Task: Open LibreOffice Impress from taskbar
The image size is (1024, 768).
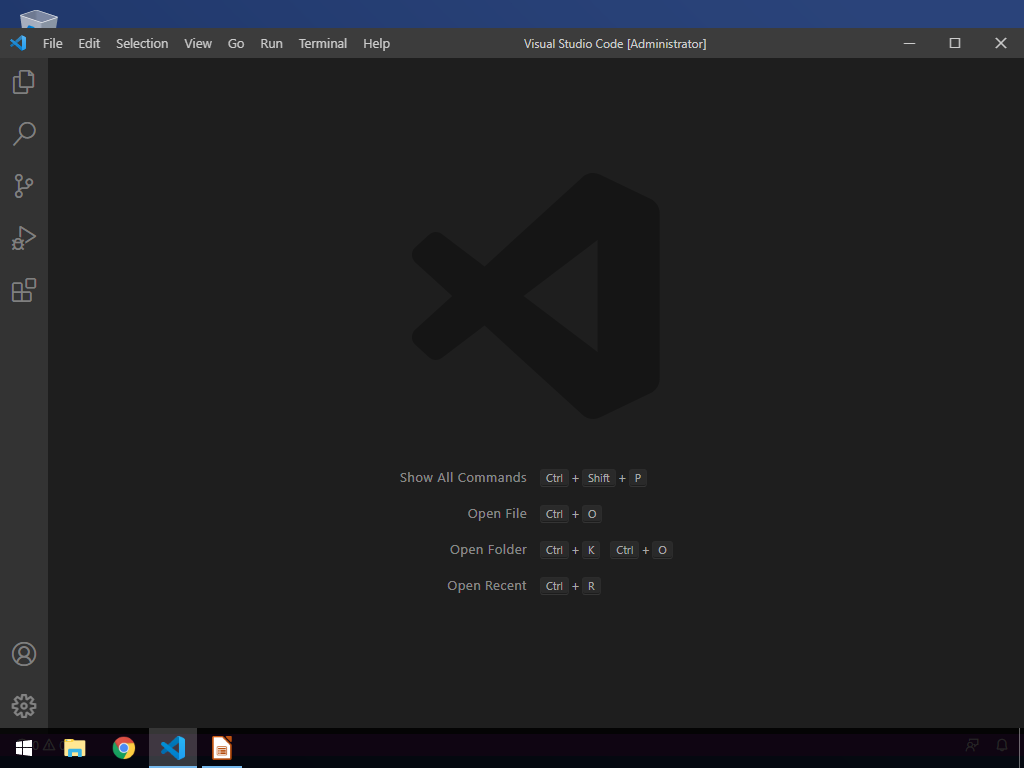Action: (221, 748)
